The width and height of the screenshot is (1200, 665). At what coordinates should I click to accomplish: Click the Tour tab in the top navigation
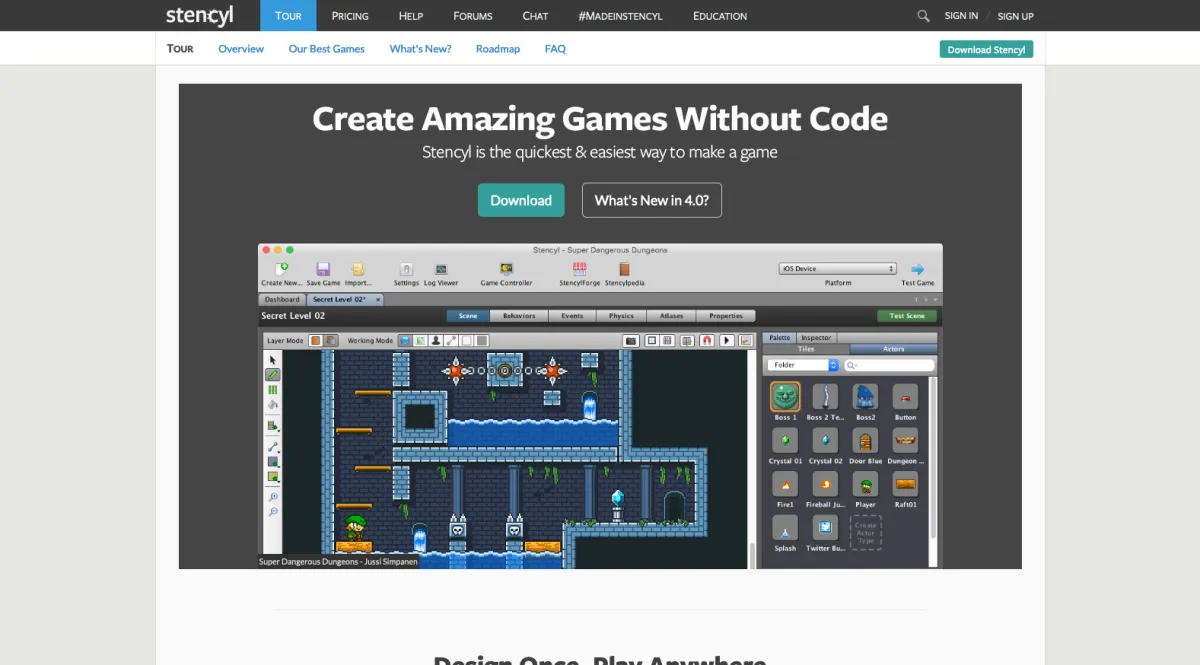(x=288, y=16)
